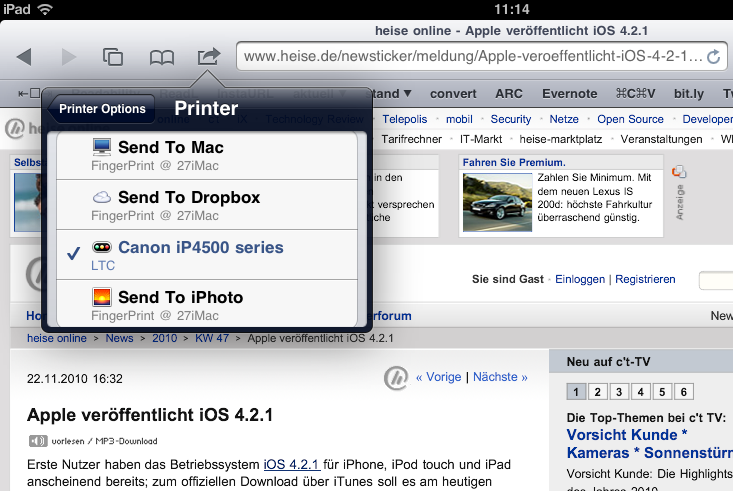Open the iOS 4.2.1 article link
Viewport: 733px width, 491px height.
[292, 464]
